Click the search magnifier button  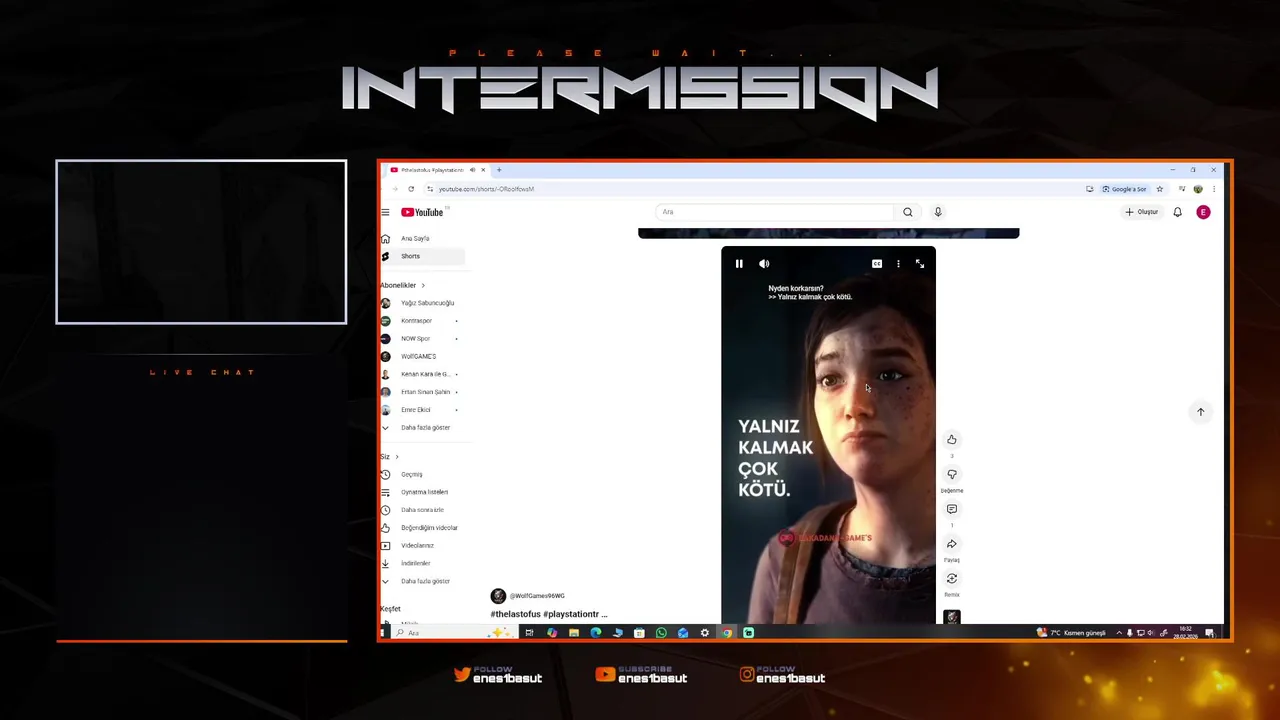908,212
